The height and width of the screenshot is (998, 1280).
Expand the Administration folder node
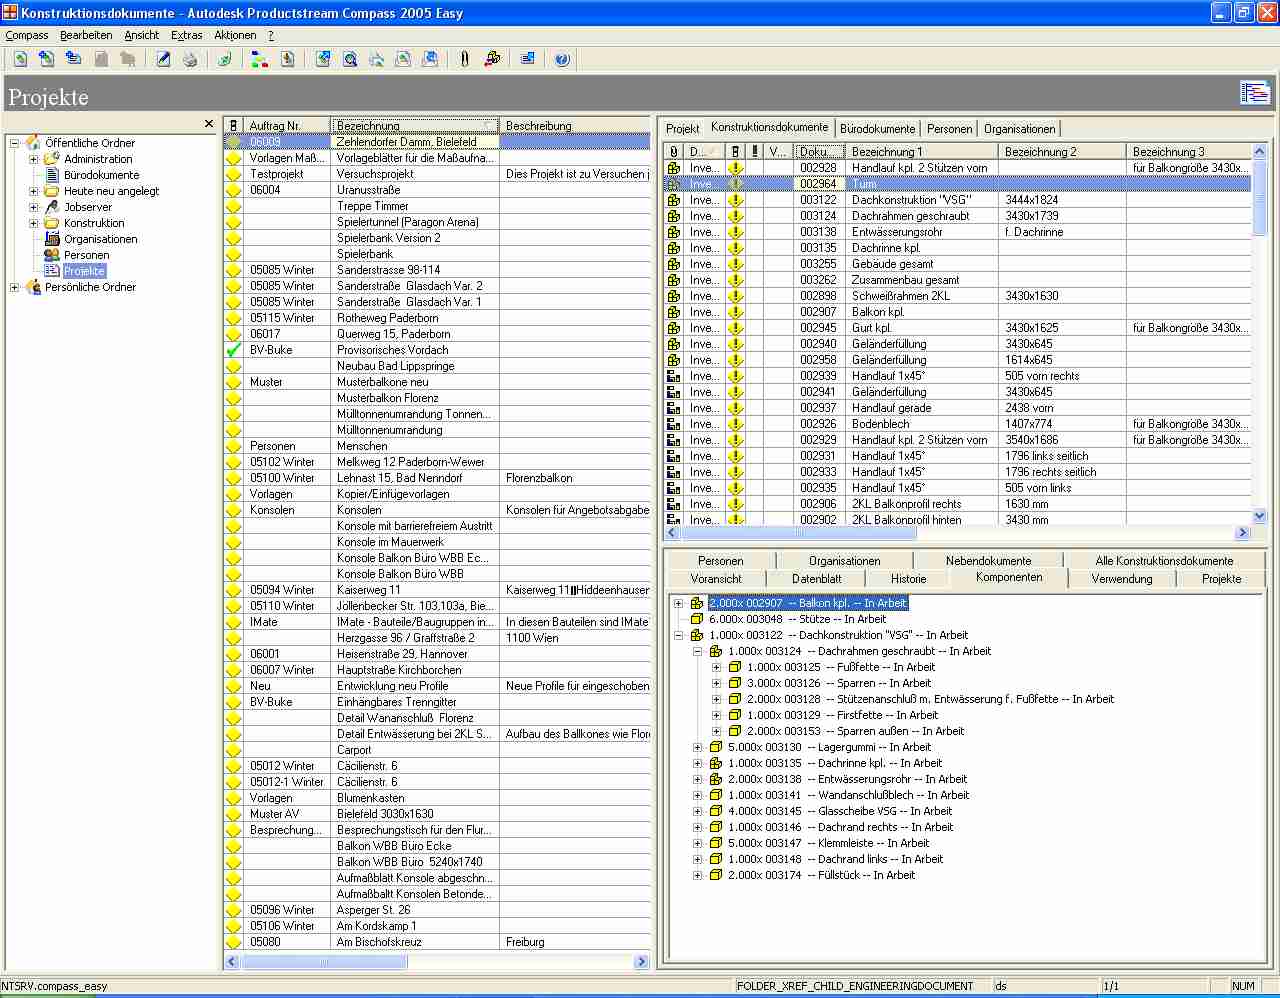[34, 159]
